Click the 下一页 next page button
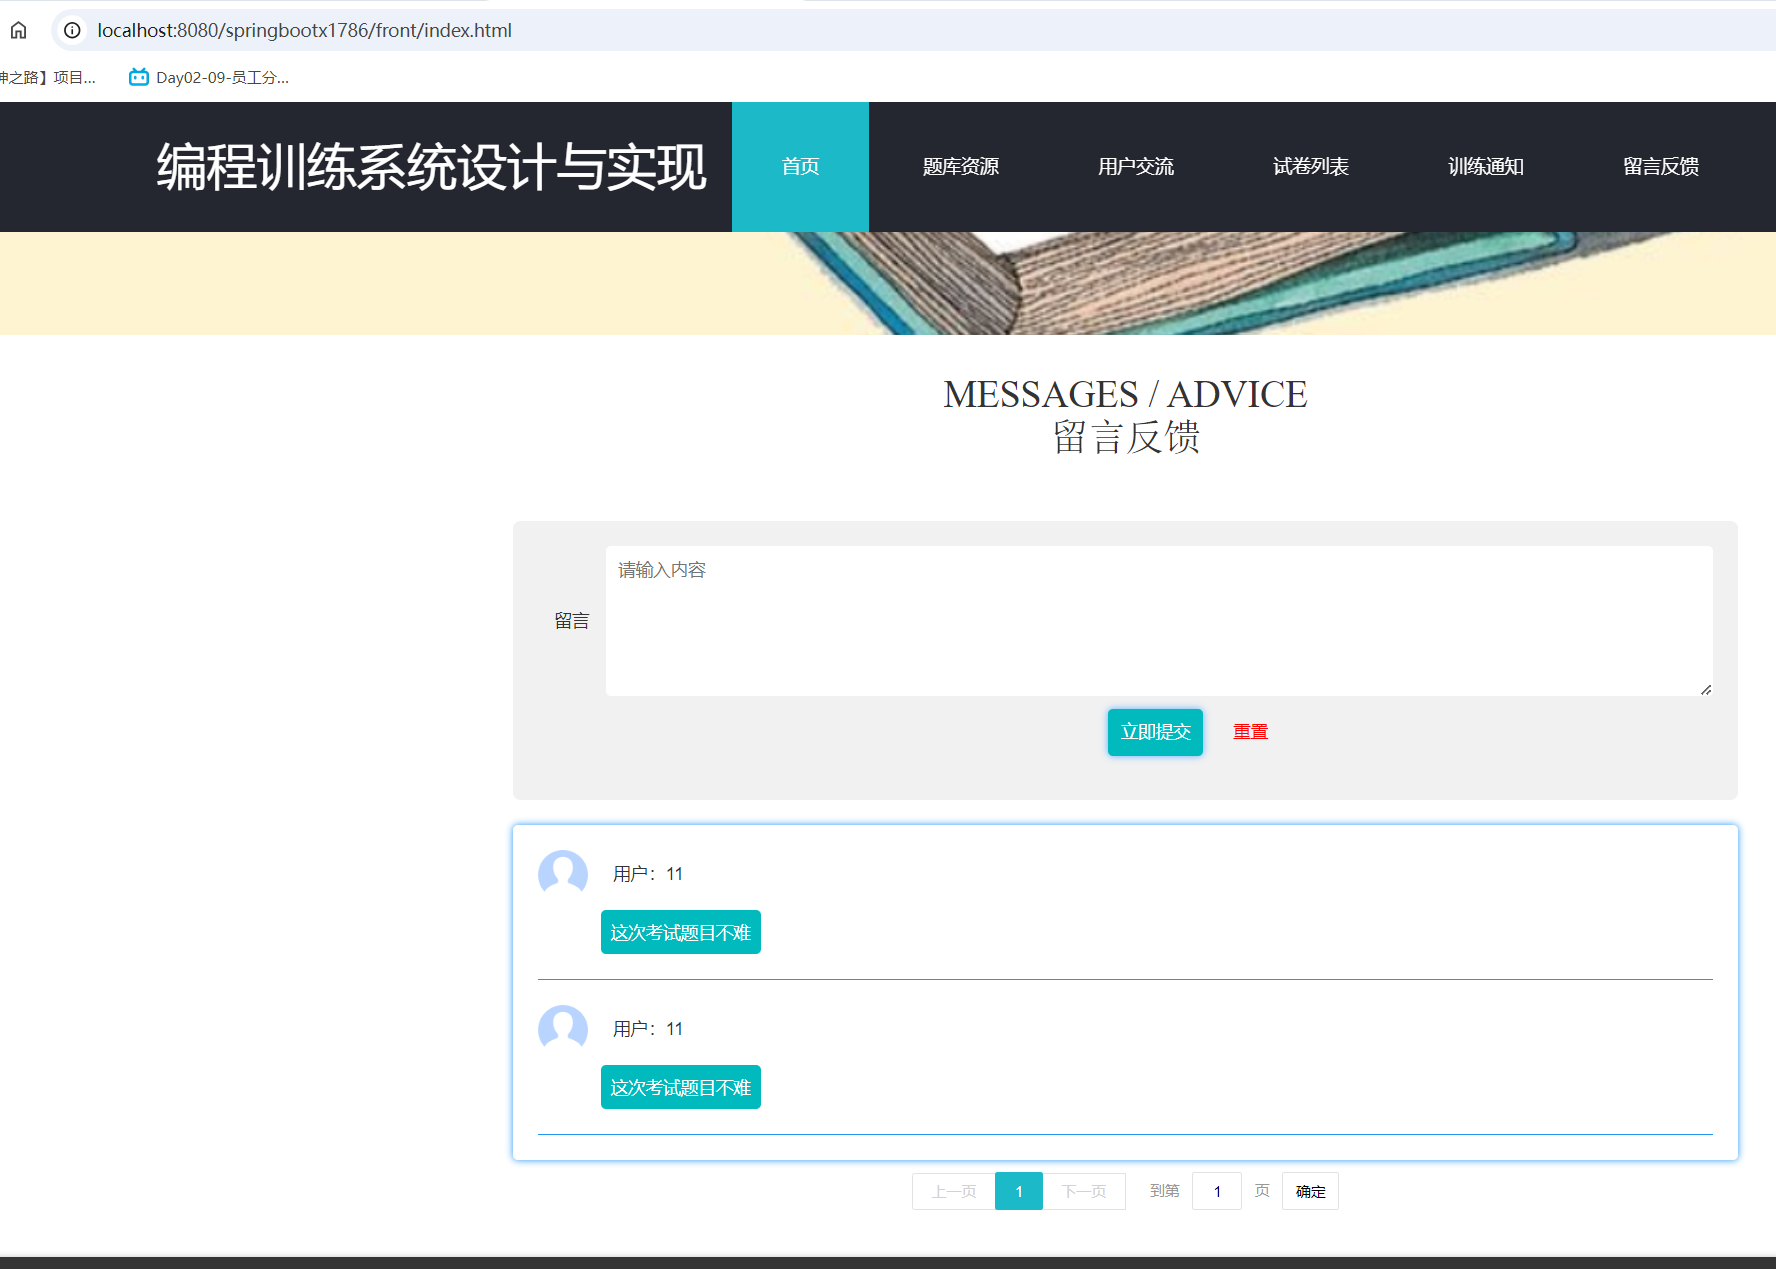The width and height of the screenshot is (1776, 1269). click(1084, 1191)
